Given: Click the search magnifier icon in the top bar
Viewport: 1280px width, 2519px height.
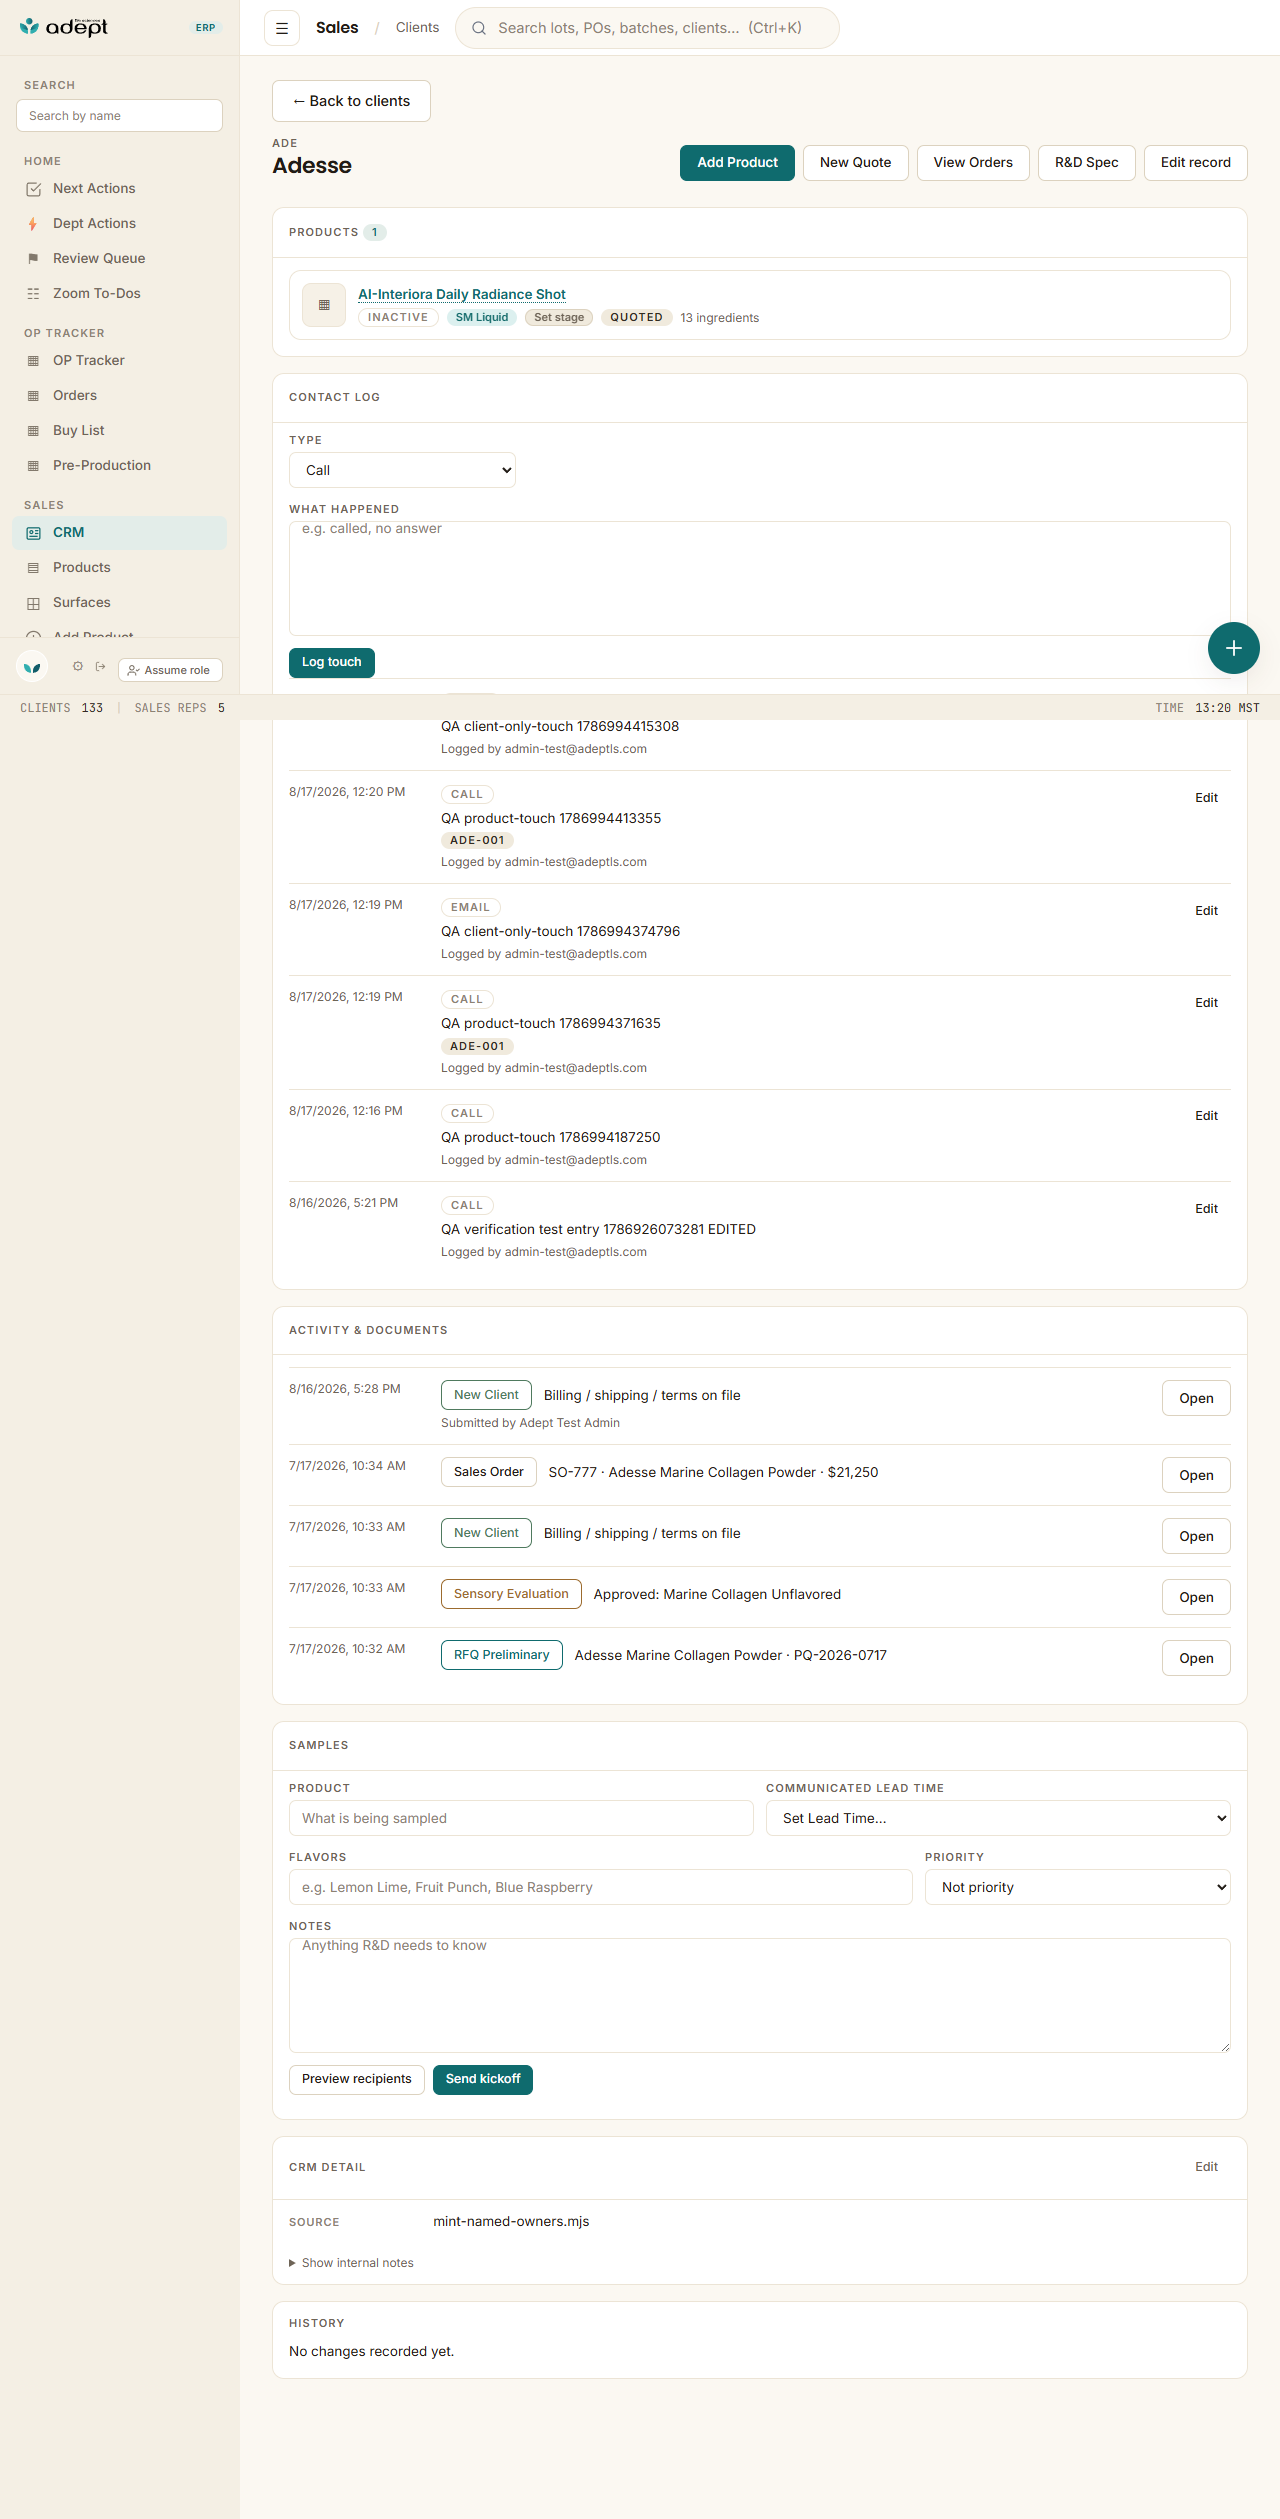Looking at the screenshot, I should [479, 28].
